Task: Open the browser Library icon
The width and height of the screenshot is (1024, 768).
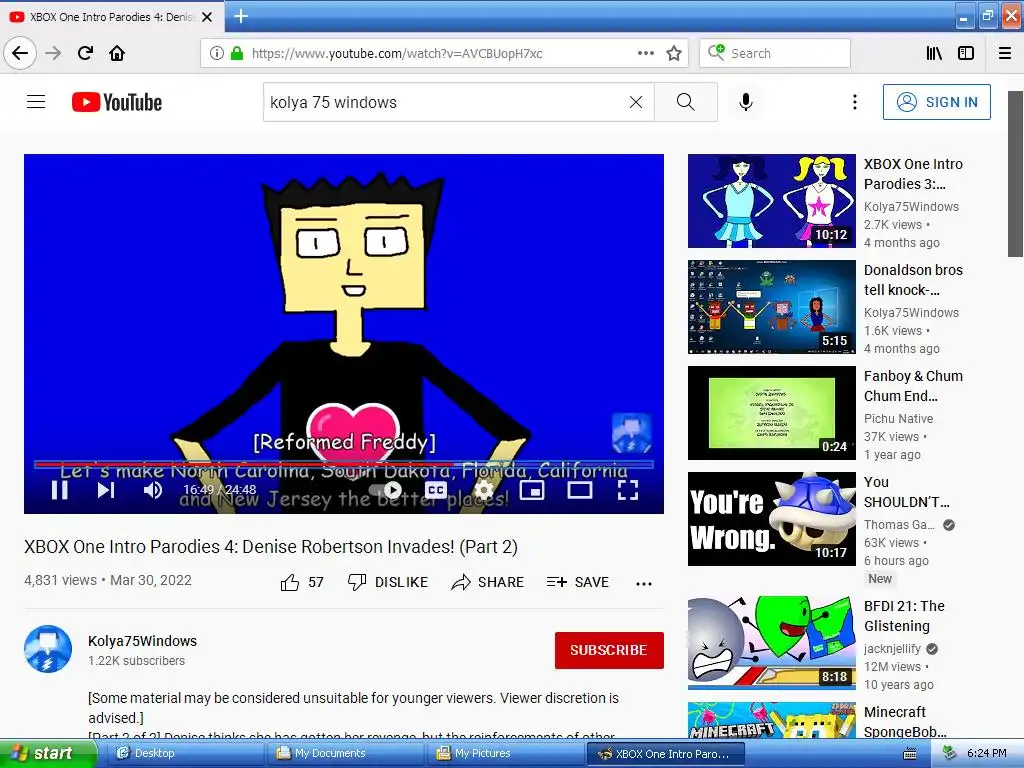Action: tap(935, 54)
